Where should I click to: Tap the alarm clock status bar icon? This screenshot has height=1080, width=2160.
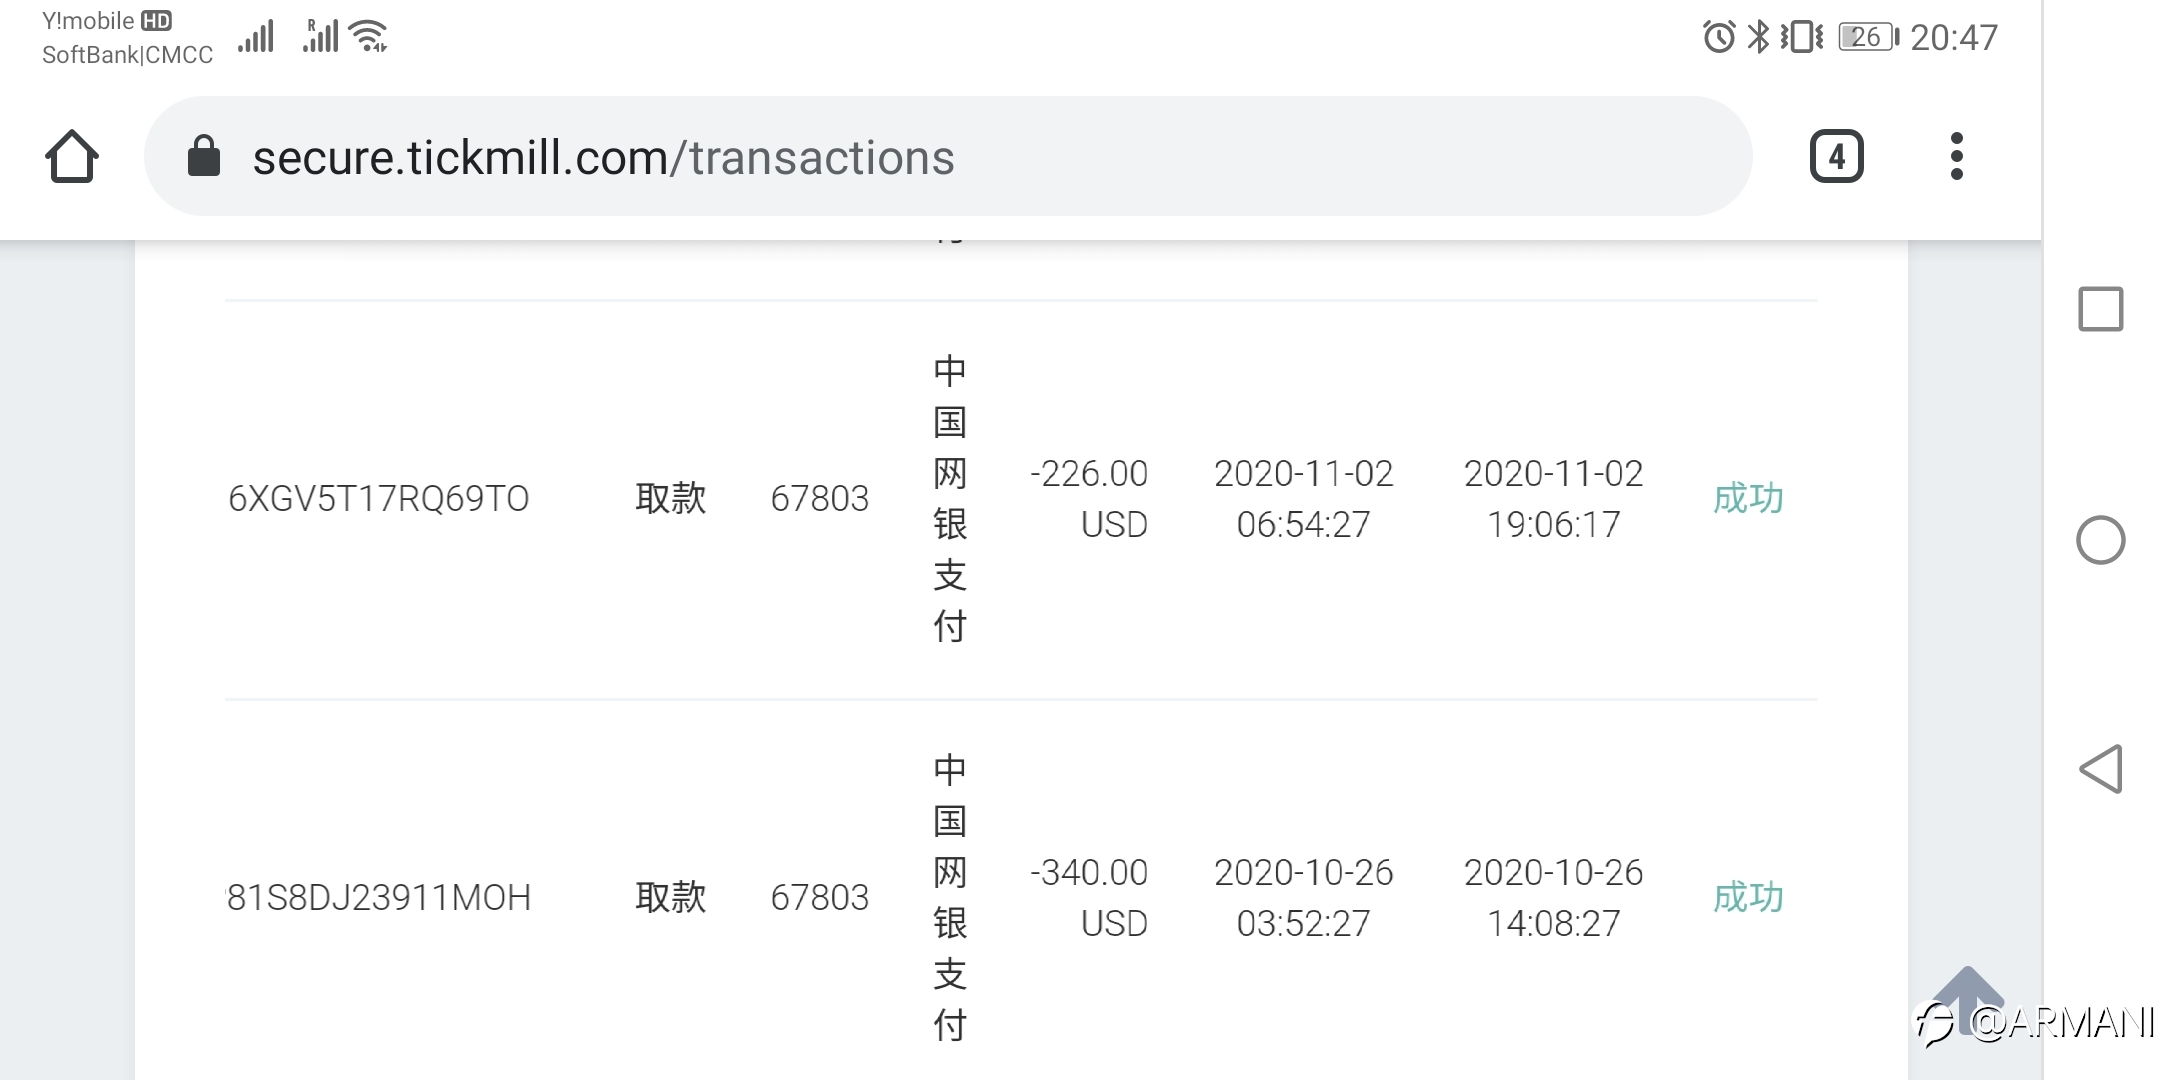click(x=1719, y=37)
